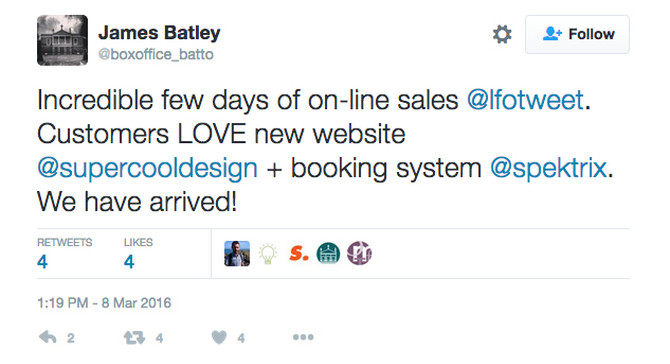Viewport: 670px width, 364px height.
Task: Select the orange S. avatar icon
Action: (298, 253)
